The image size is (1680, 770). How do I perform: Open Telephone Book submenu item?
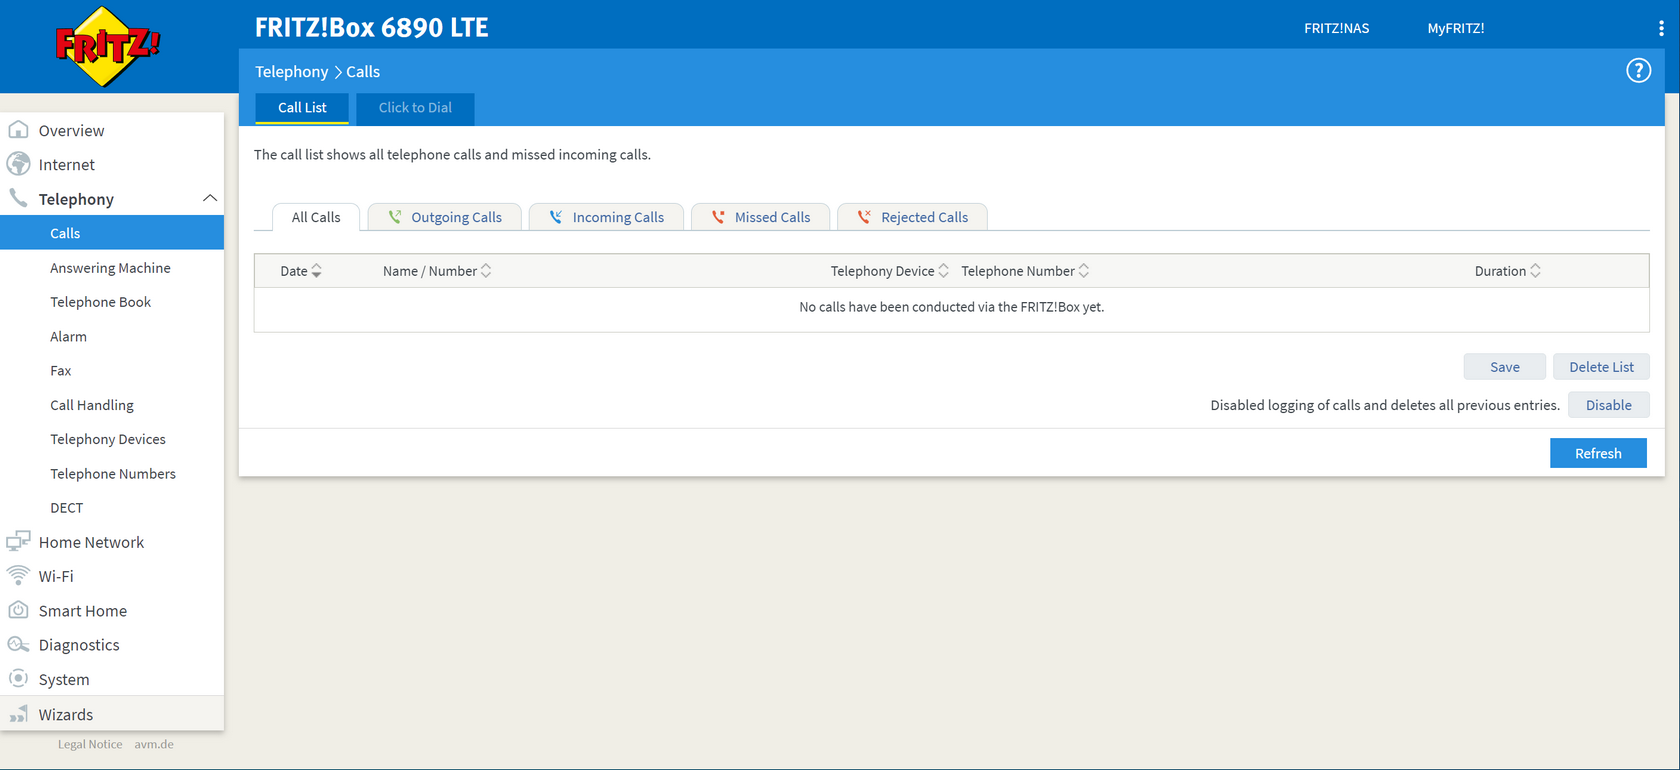point(112,302)
